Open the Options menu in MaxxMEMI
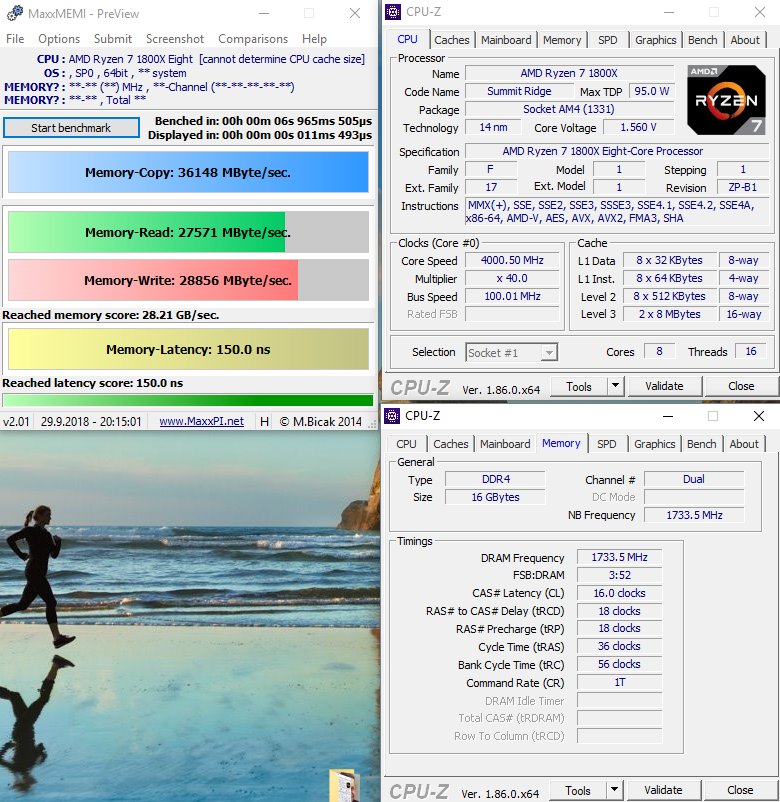Image resolution: width=780 pixels, height=802 pixels. [59, 39]
